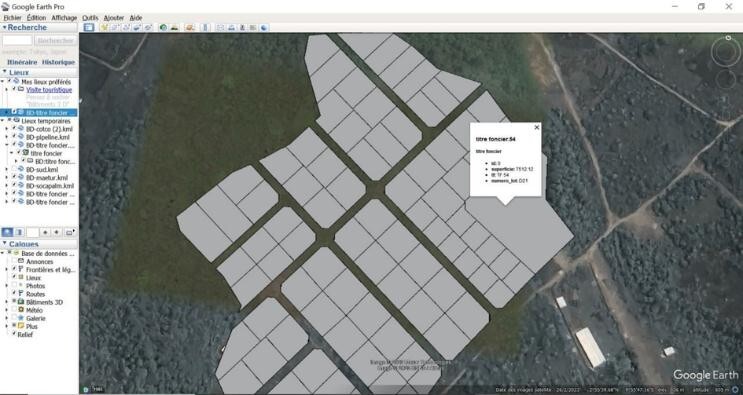The height and width of the screenshot is (395, 743).
Task: Select the highlighted BD-titre foncier row
Action: coord(39,113)
